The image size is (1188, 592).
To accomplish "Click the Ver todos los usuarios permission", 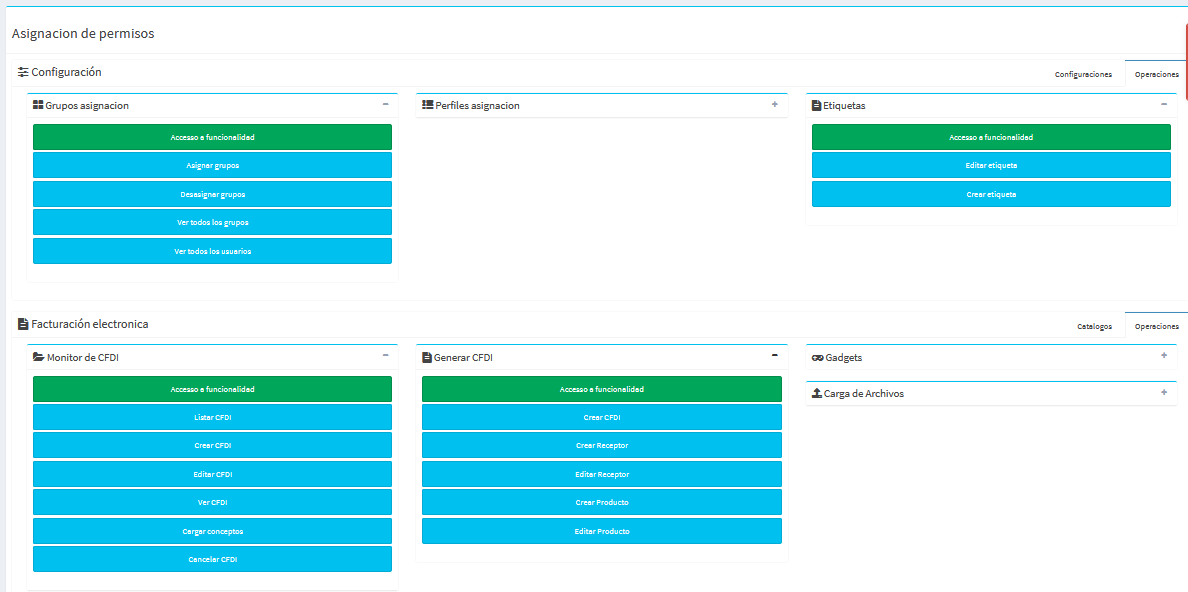I will [212, 251].
